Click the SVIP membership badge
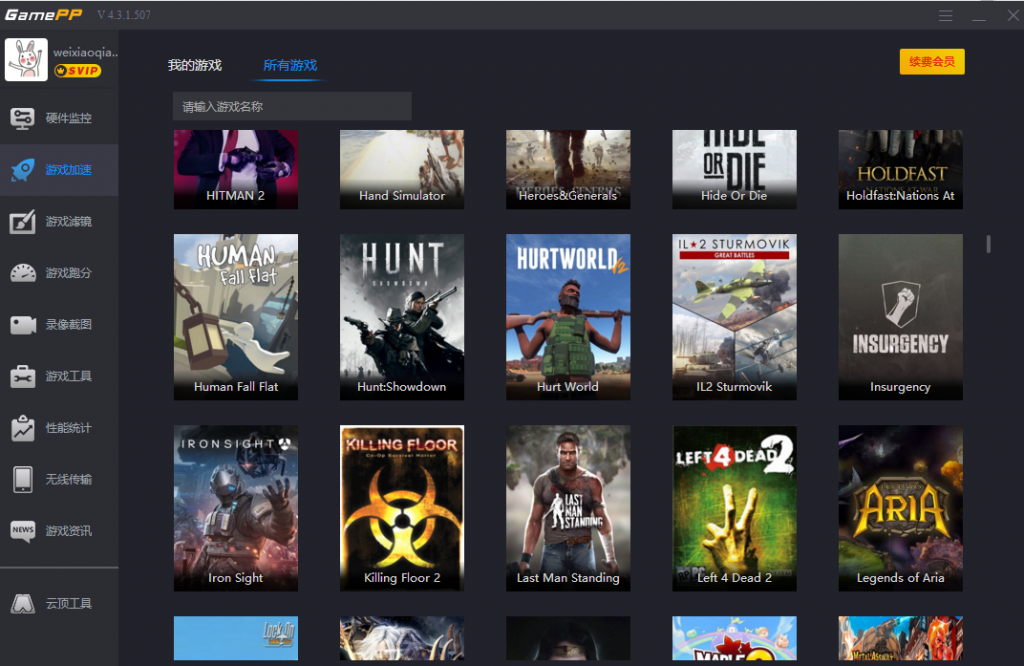The width and height of the screenshot is (1024, 666). click(x=78, y=71)
